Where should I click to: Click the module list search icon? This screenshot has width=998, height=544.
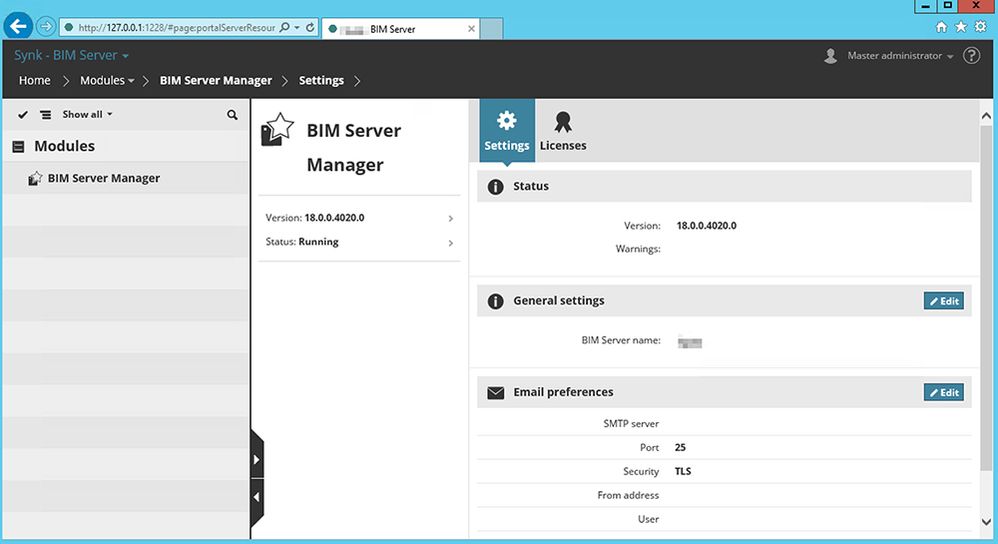(x=232, y=115)
